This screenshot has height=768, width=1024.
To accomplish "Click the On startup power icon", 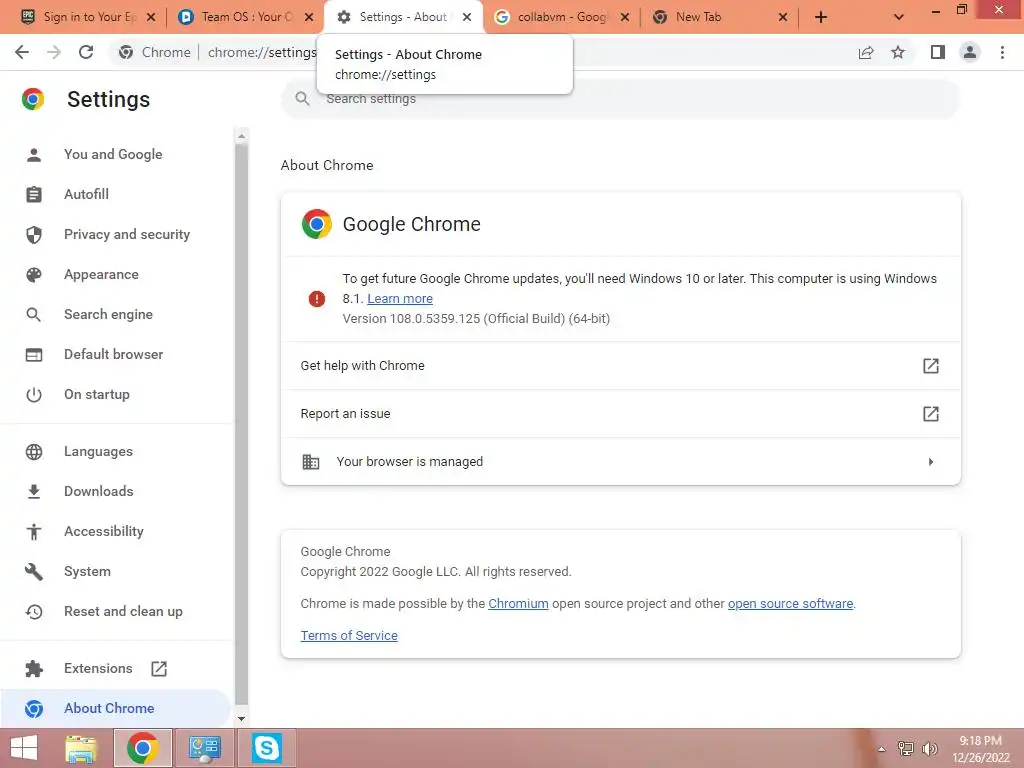I will coord(33,394).
